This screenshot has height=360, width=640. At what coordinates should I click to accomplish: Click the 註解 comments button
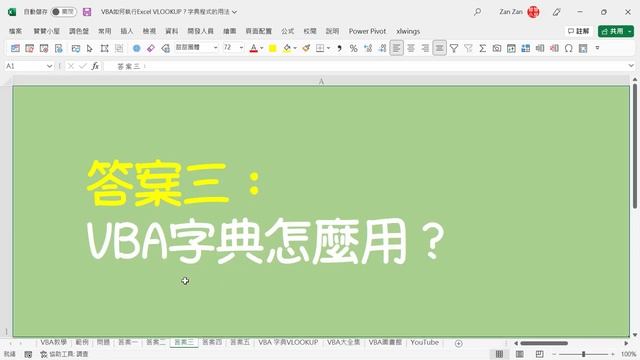[x=578, y=31]
